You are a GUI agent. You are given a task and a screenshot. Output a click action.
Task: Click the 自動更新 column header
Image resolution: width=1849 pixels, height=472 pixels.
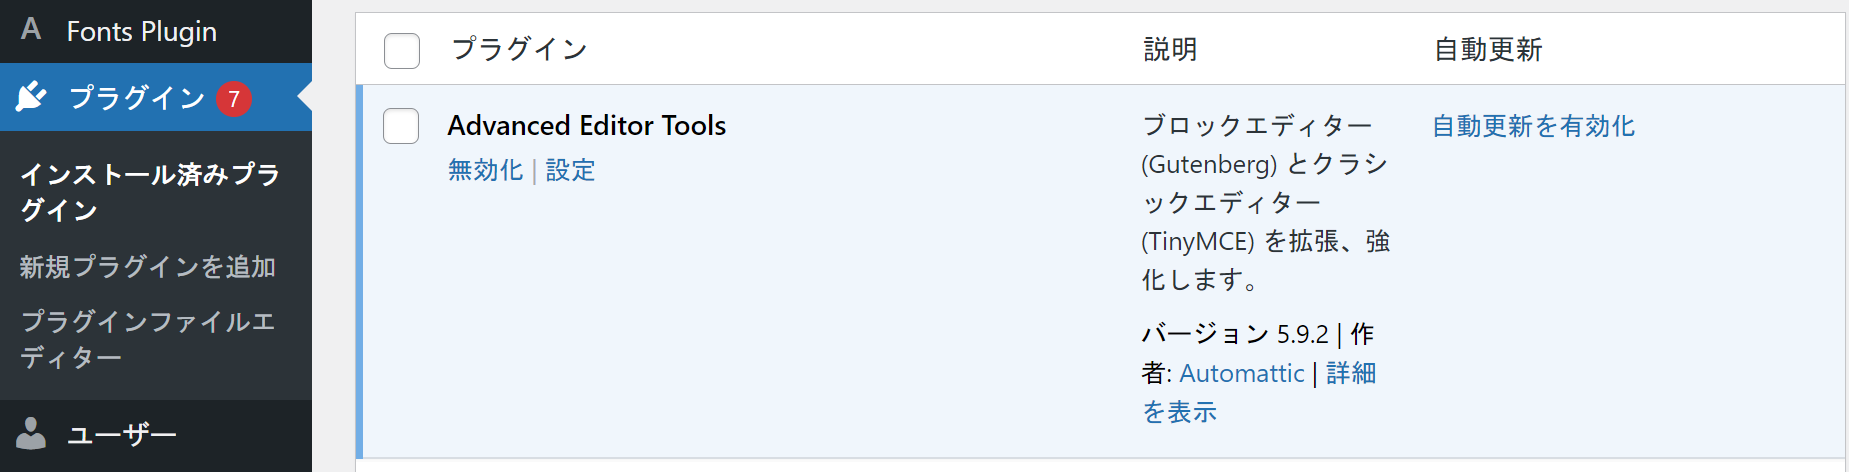[1488, 49]
